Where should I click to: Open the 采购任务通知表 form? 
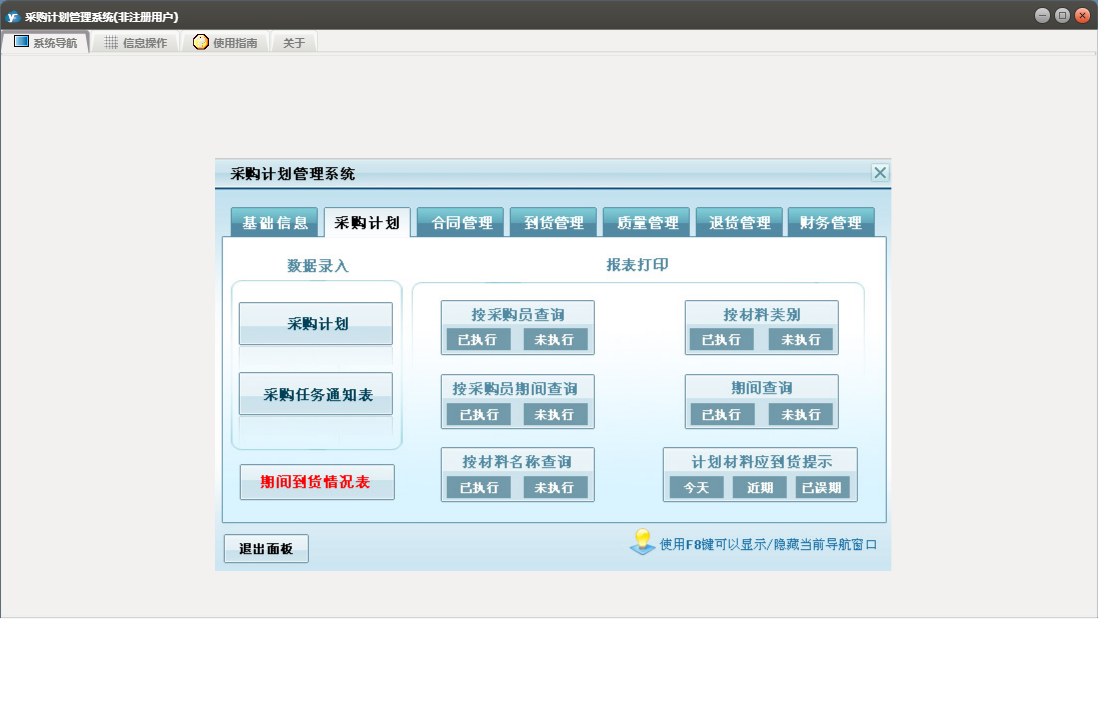tap(316, 395)
